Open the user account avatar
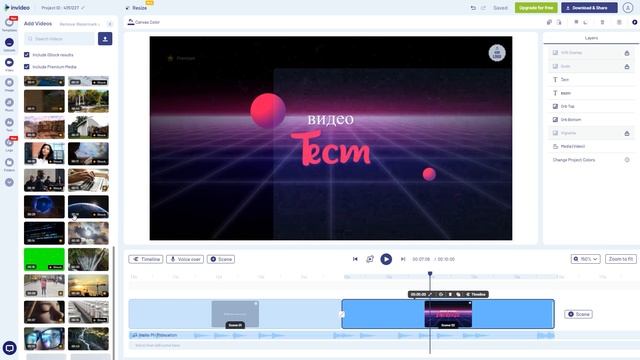This screenshot has width=640, height=360. click(628, 8)
